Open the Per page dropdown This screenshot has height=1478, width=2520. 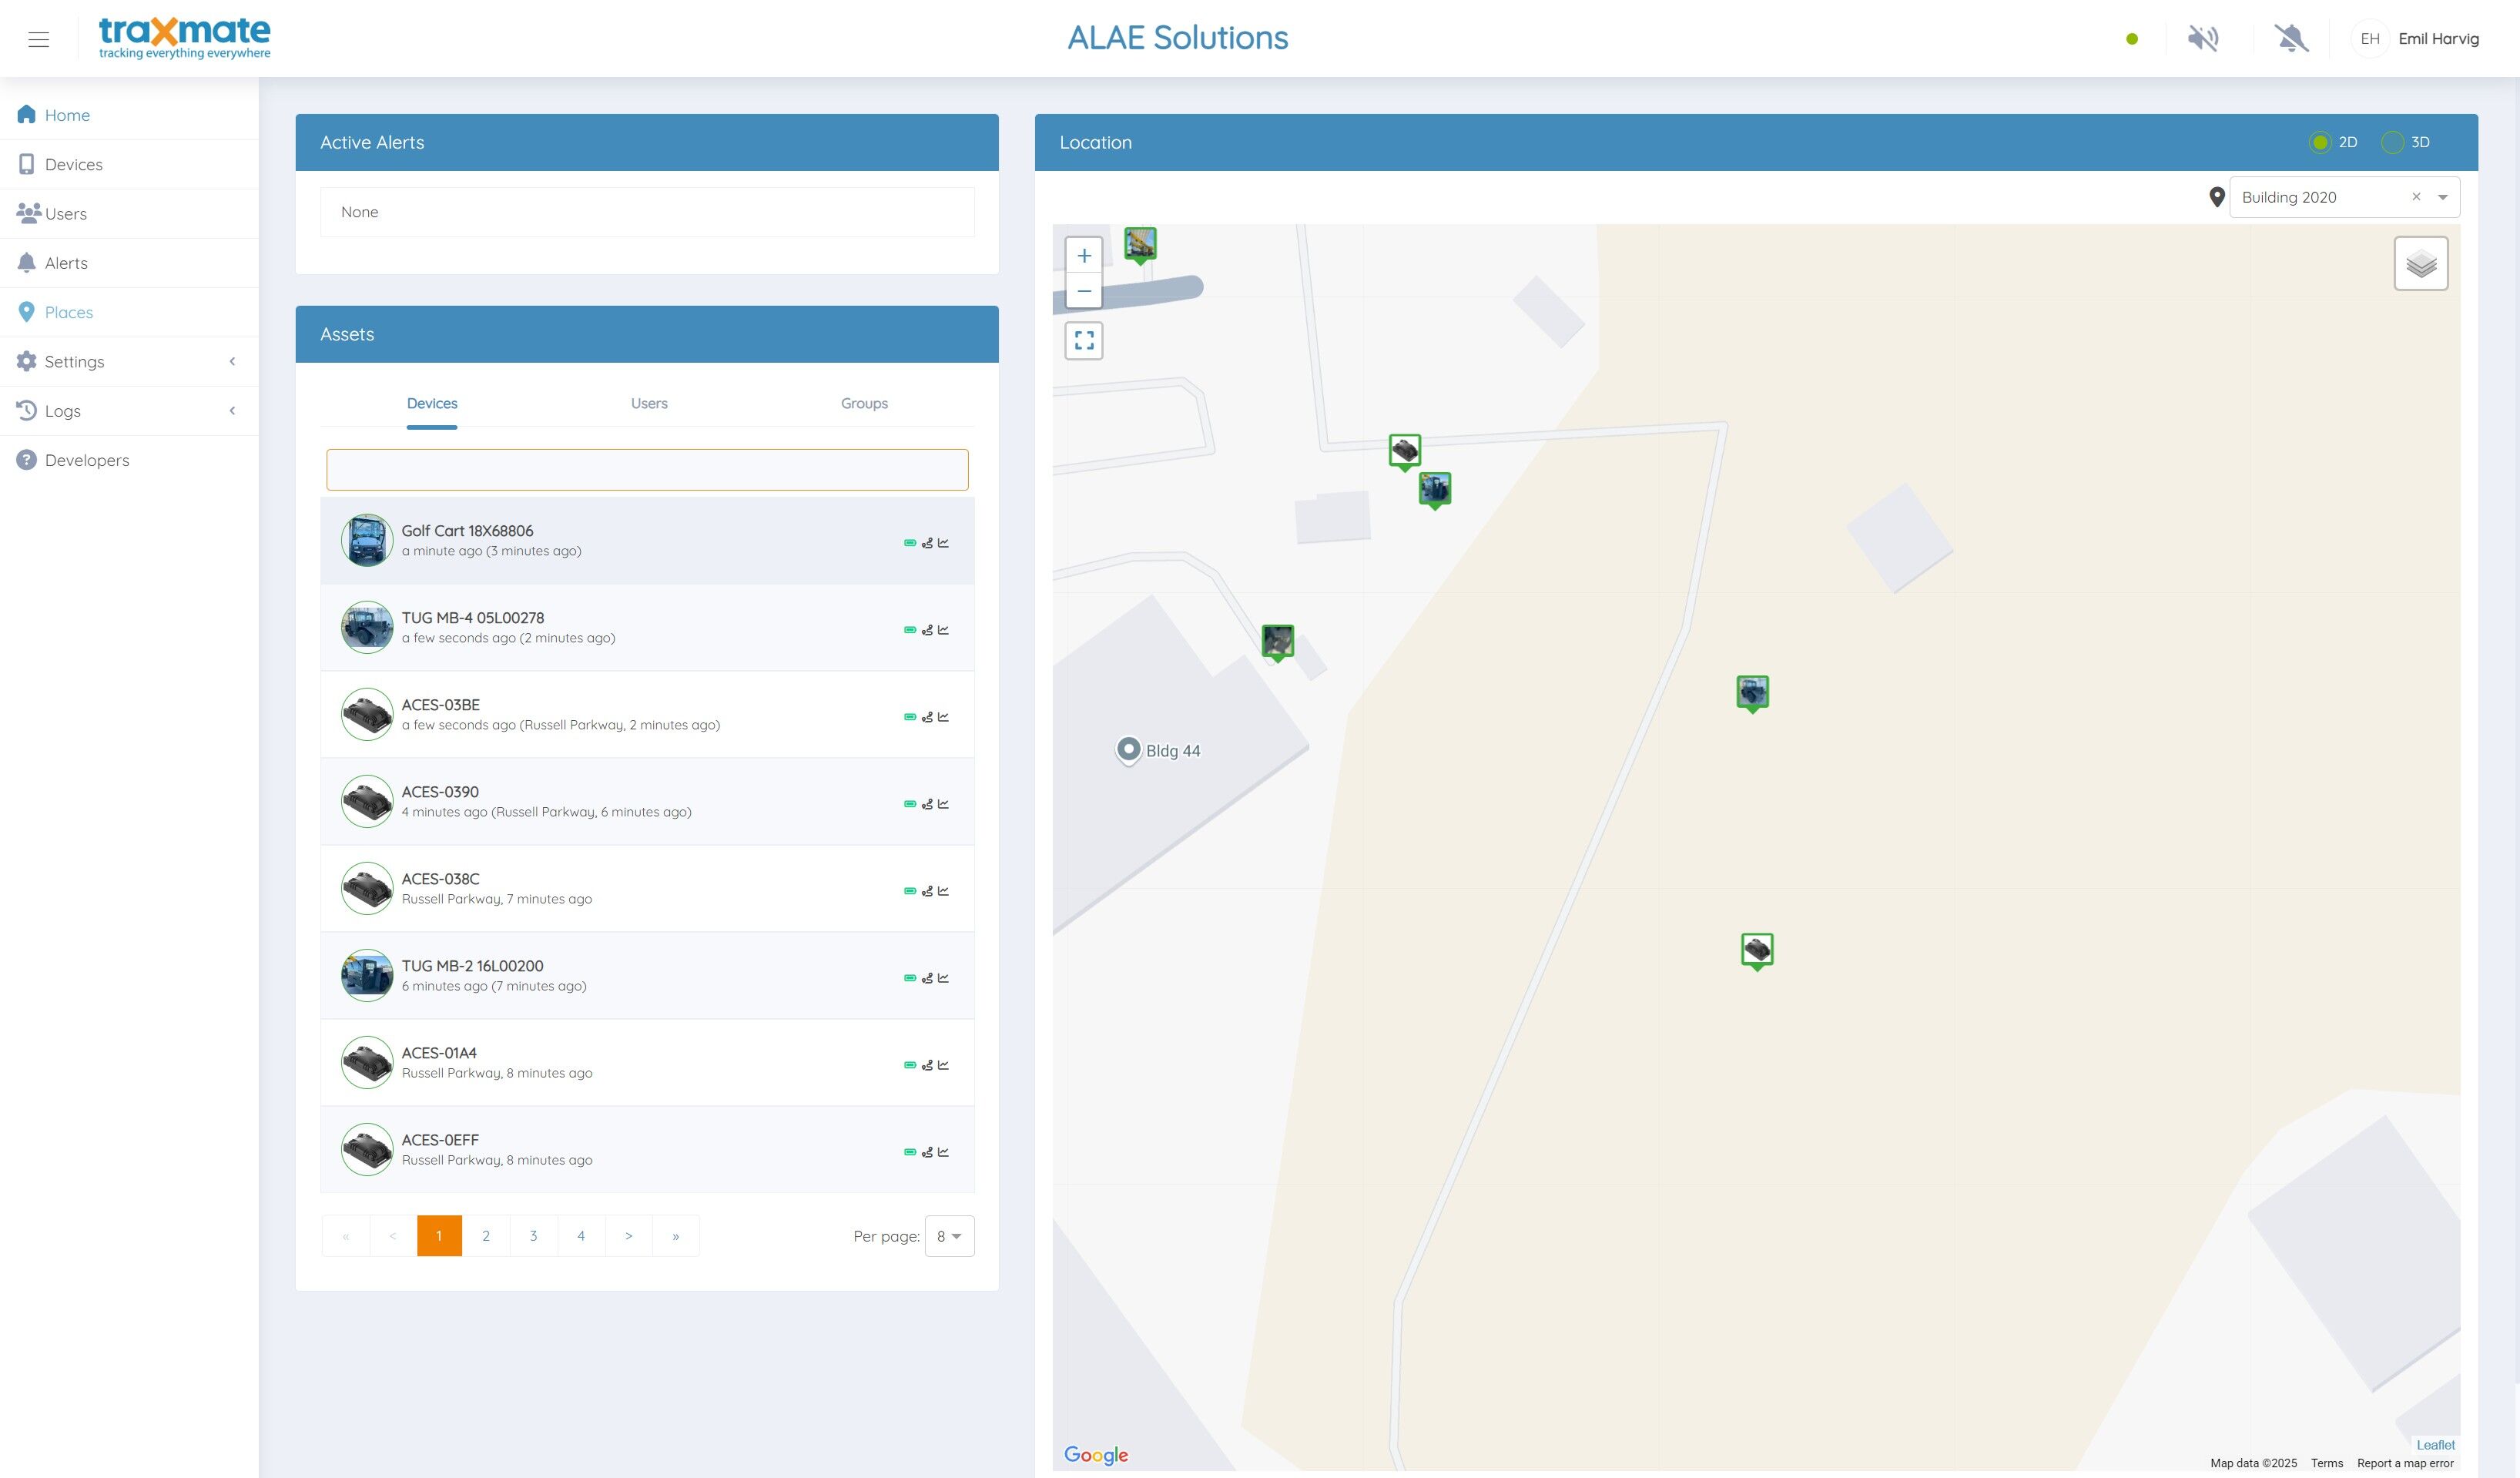pyautogui.click(x=949, y=1236)
